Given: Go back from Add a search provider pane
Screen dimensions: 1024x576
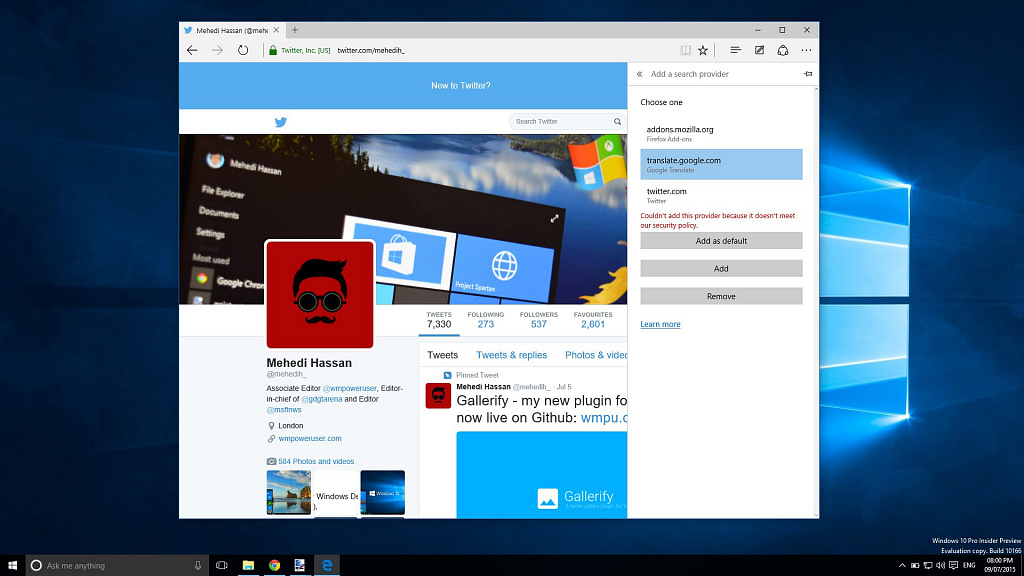Looking at the screenshot, I should [x=639, y=74].
